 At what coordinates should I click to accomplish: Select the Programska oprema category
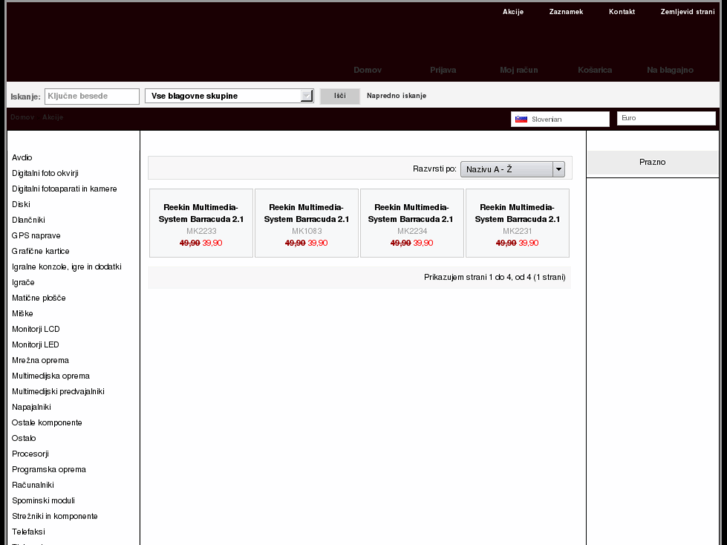click(x=49, y=469)
